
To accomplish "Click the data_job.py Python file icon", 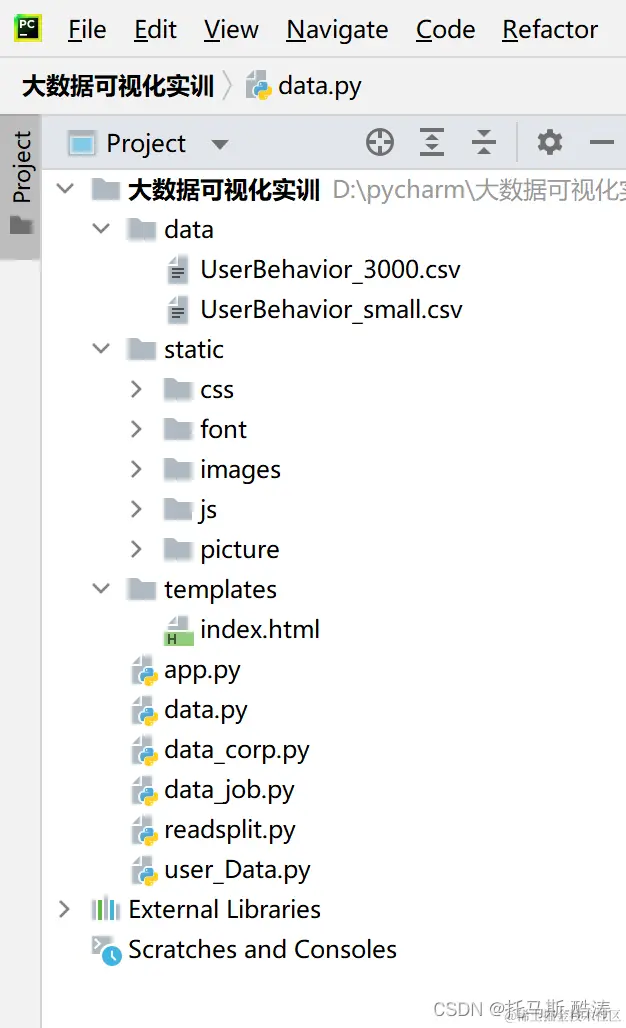I will pos(145,791).
